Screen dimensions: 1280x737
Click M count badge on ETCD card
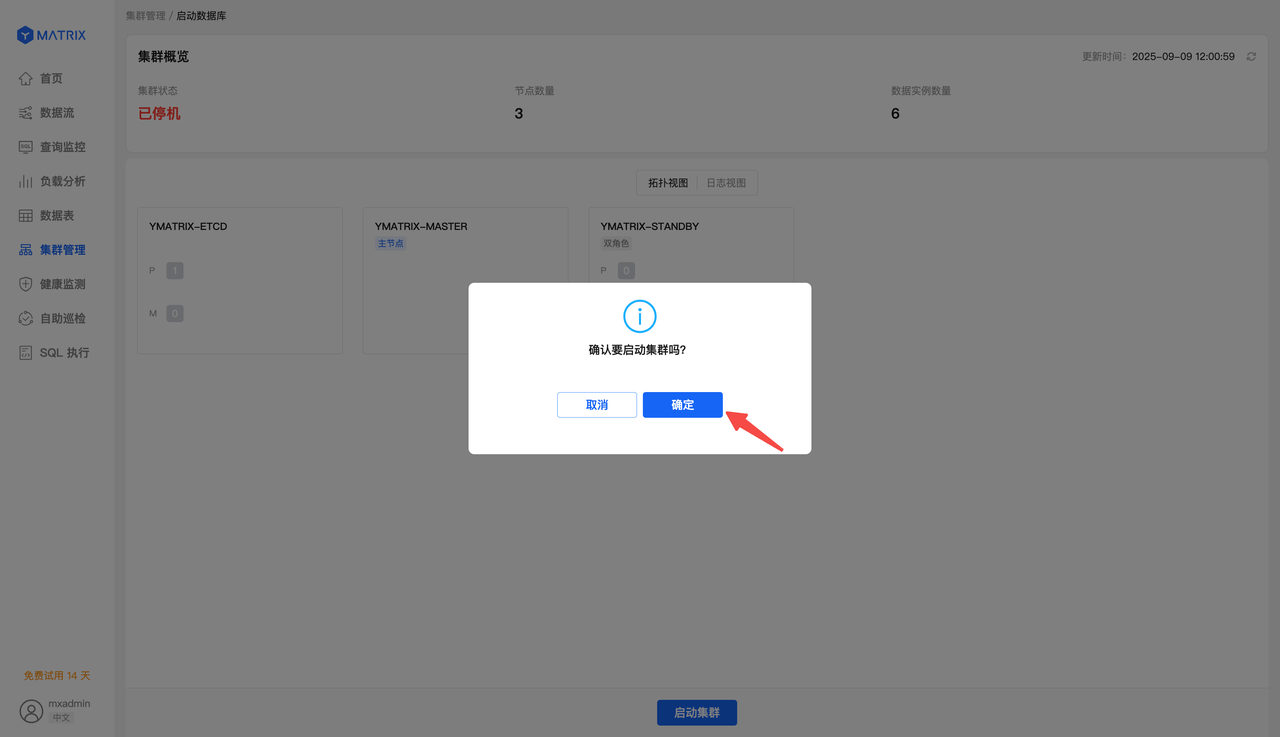click(175, 314)
